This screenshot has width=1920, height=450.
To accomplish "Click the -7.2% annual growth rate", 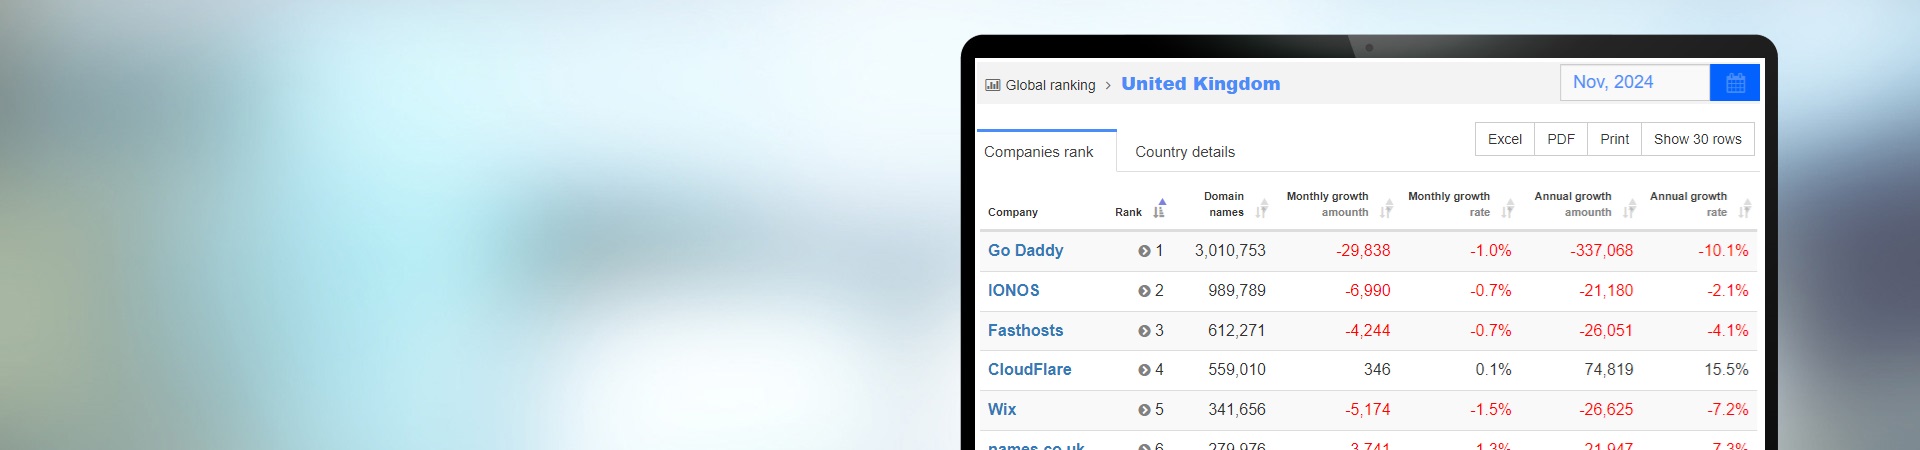I will [1728, 410].
